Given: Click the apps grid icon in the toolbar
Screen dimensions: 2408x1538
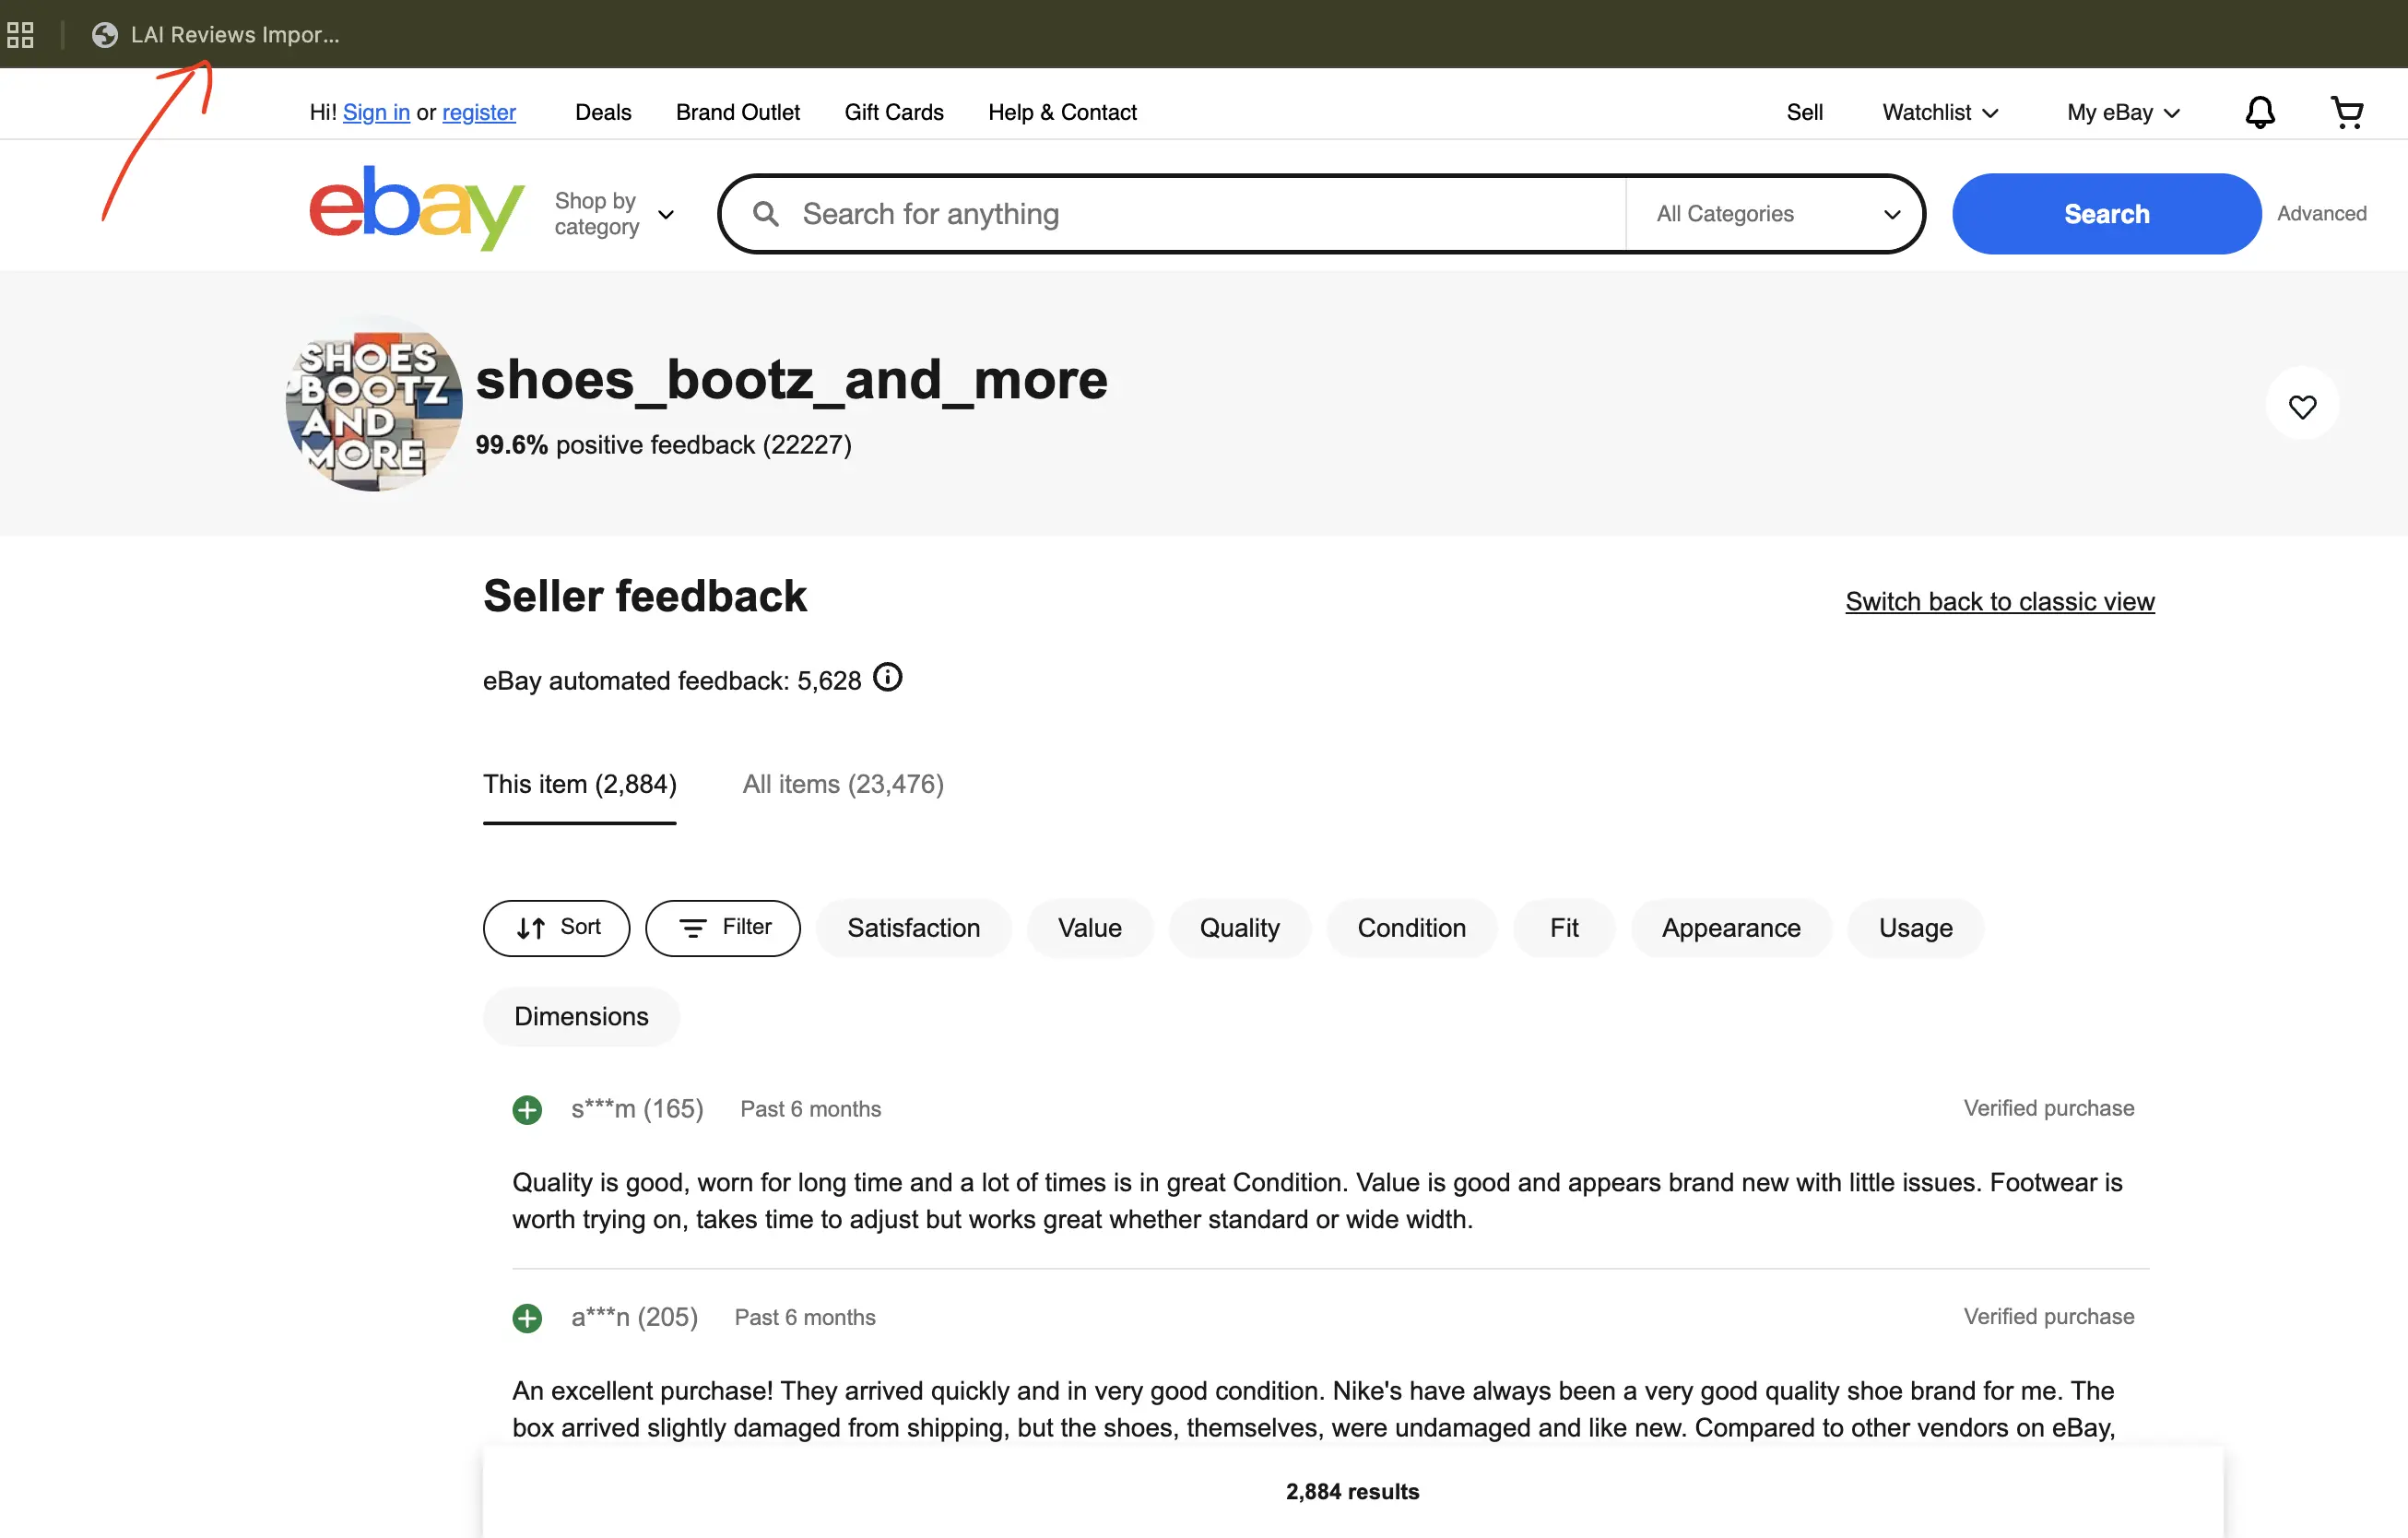Looking at the screenshot, I should [x=20, y=34].
